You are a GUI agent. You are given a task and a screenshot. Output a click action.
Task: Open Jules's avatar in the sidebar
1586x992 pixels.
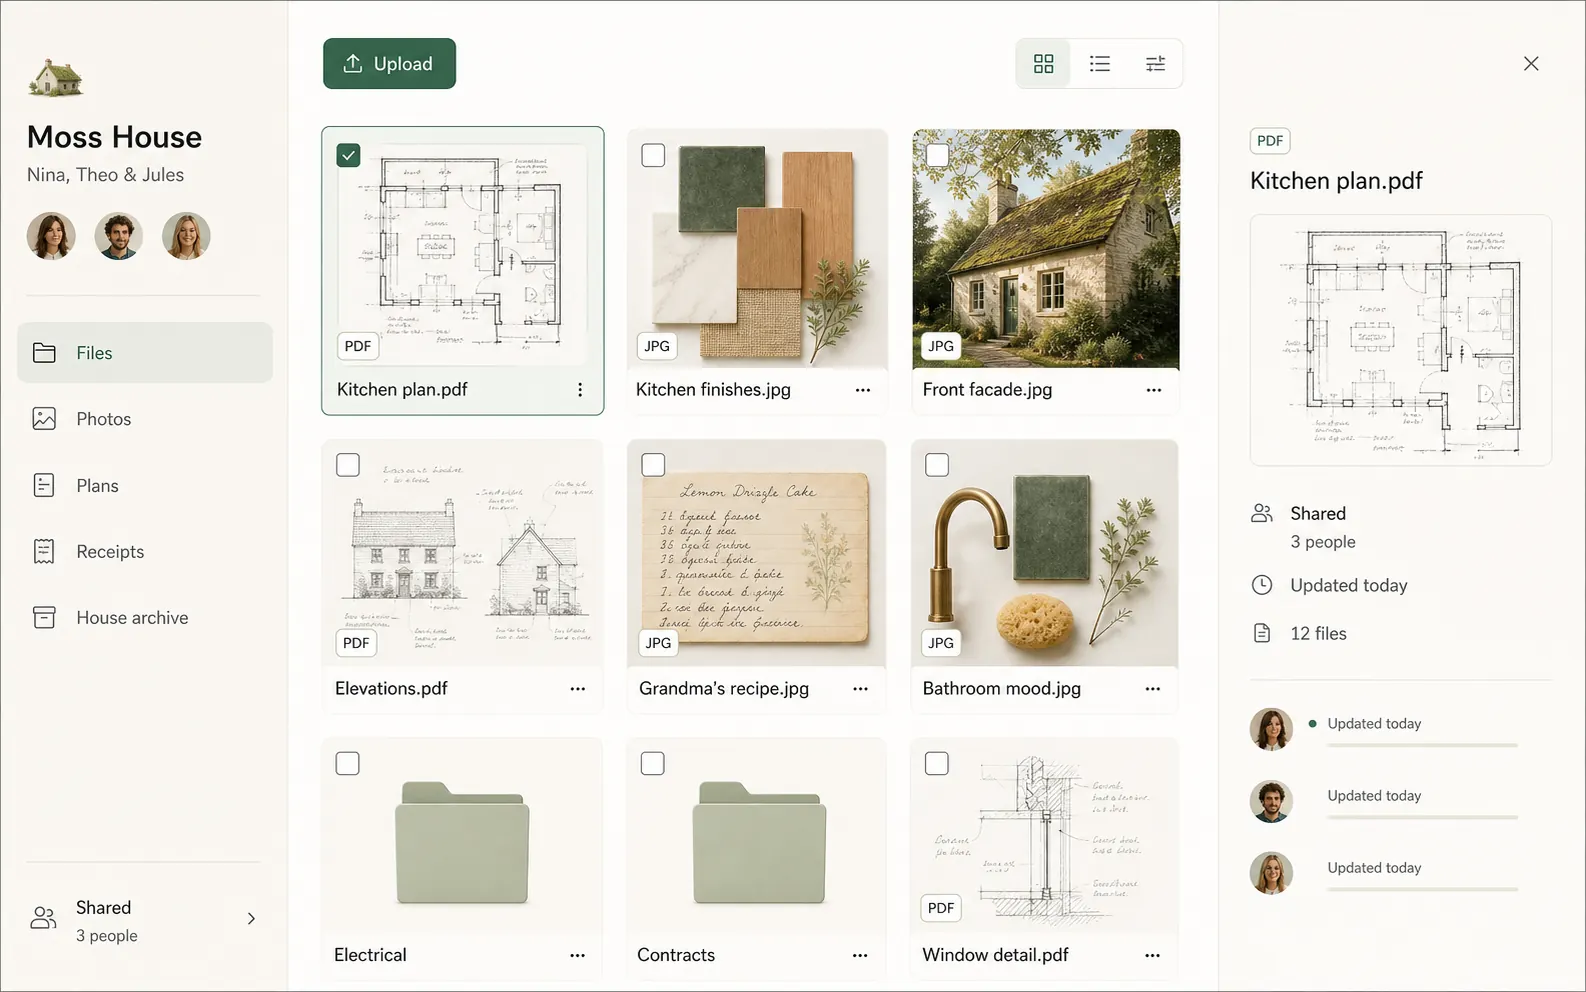186,236
